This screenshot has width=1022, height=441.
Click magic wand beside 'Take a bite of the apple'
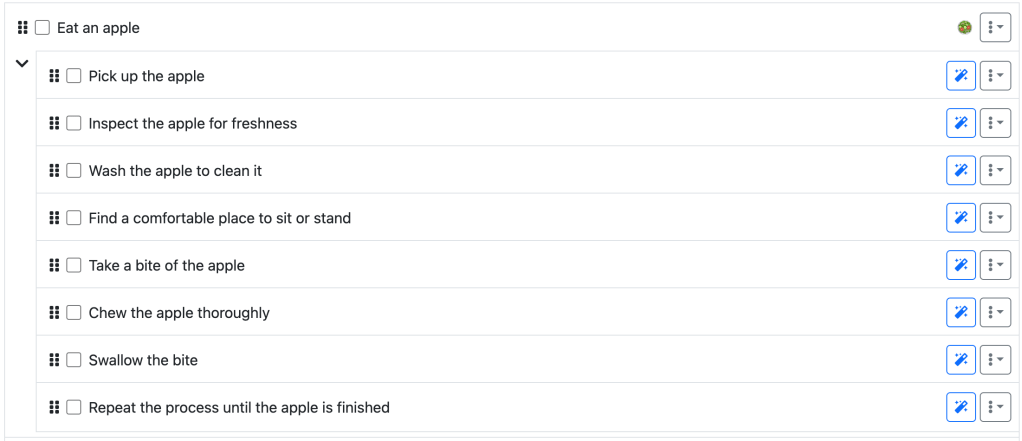(x=960, y=265)
